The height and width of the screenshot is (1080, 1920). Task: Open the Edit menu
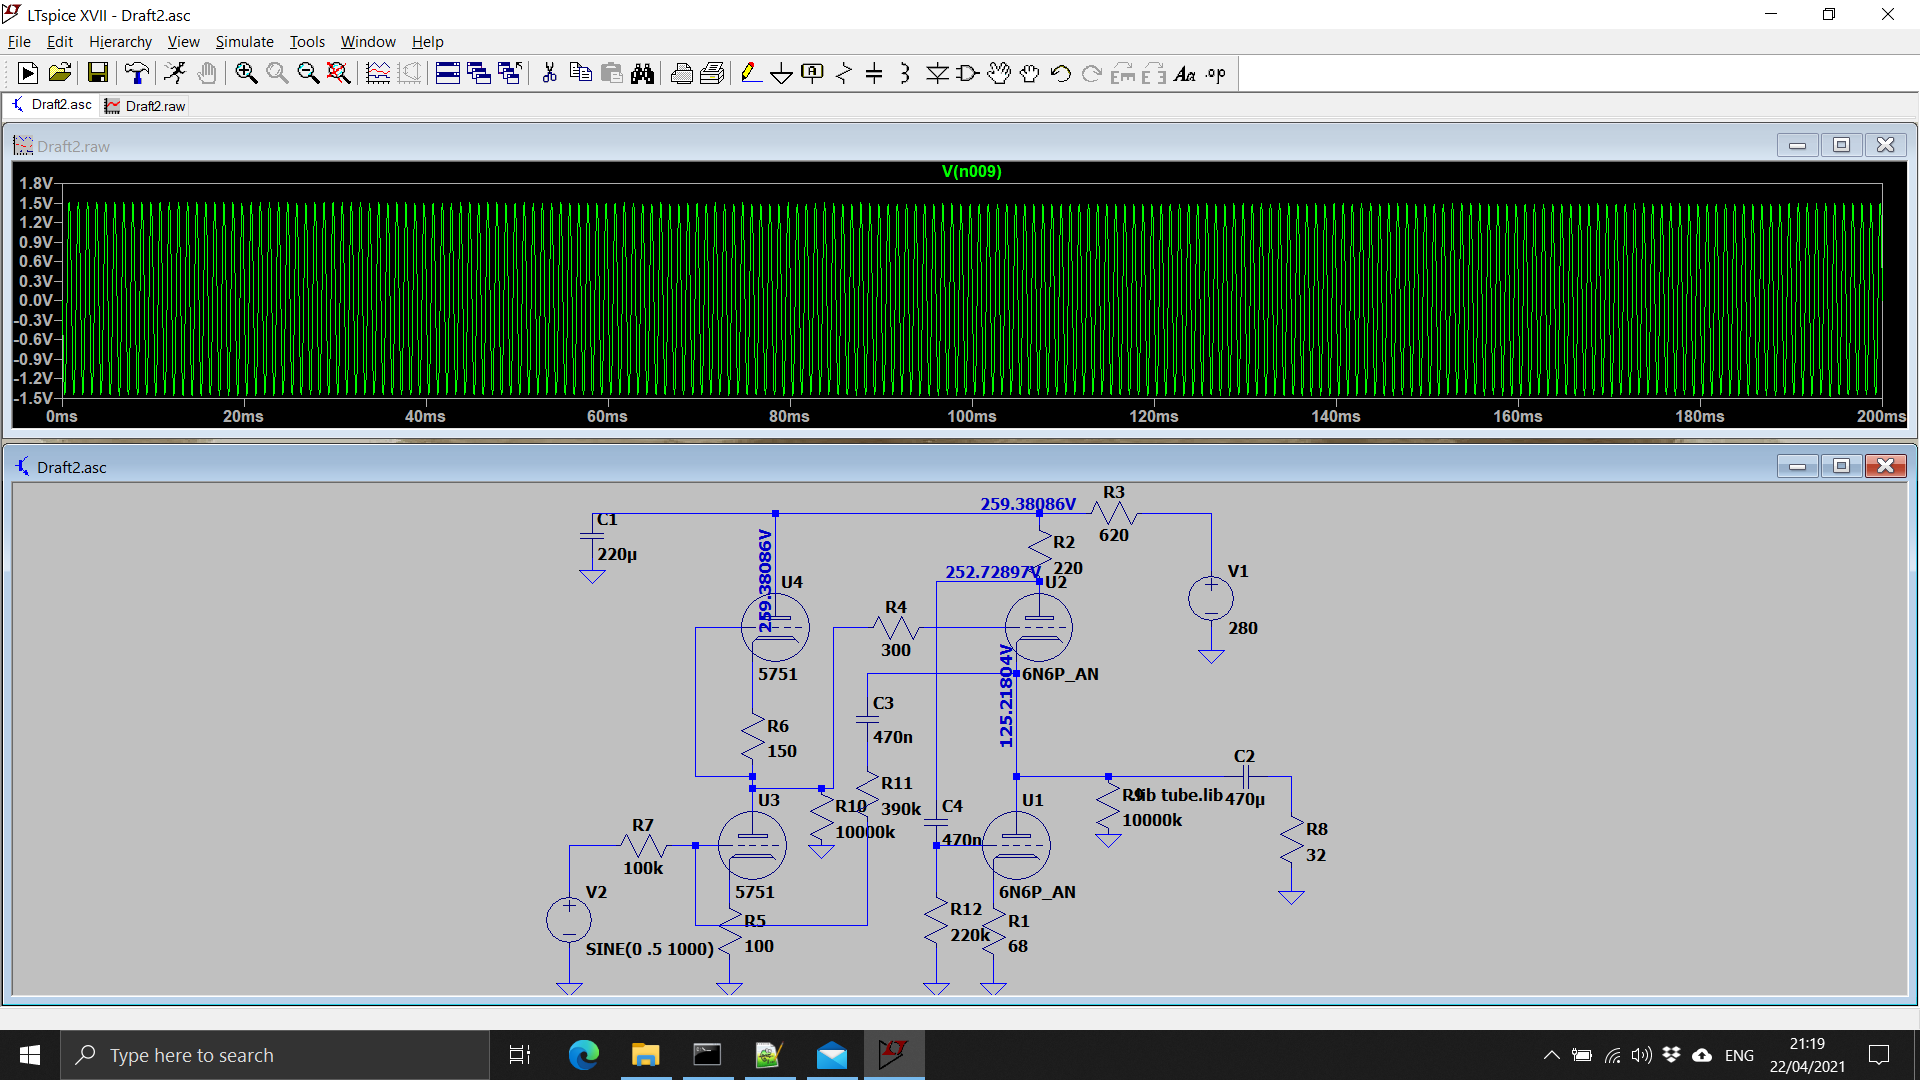point(60,41)
